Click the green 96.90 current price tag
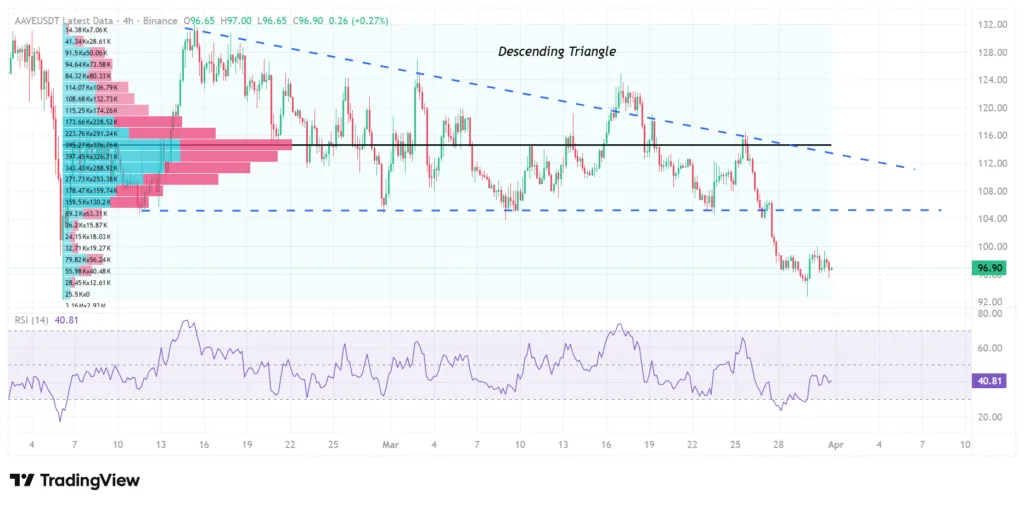 989,268
